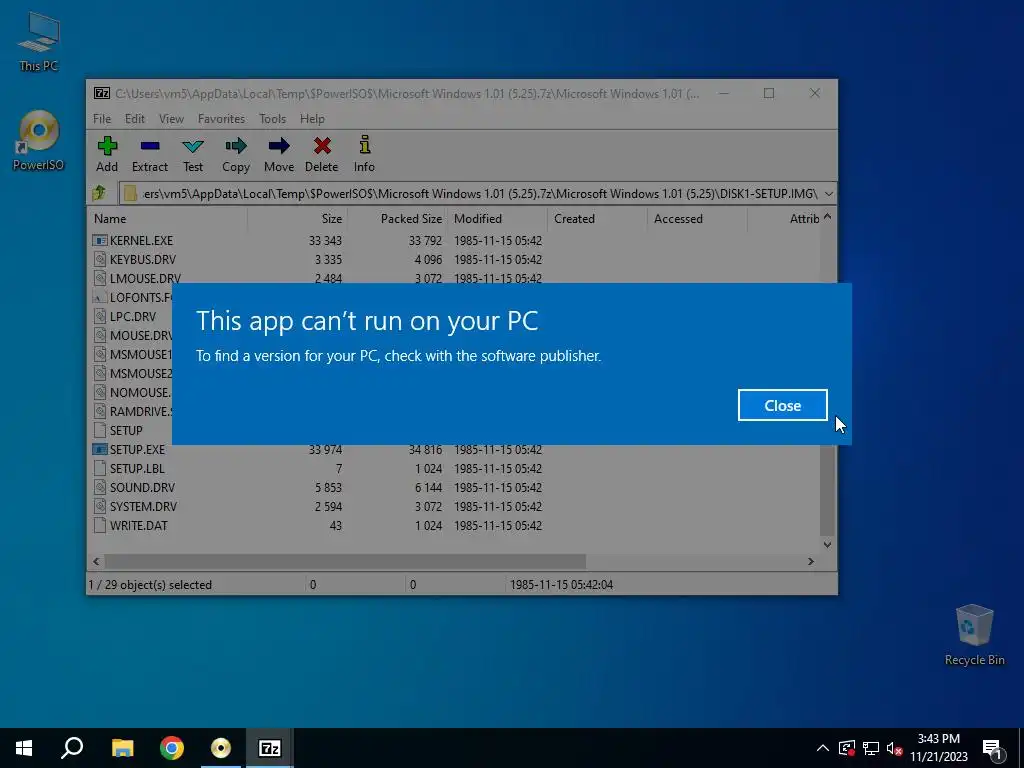Expand the address path dropdown
The image size is (1024, 768).
pyautogui.click(x=828, y=194)
